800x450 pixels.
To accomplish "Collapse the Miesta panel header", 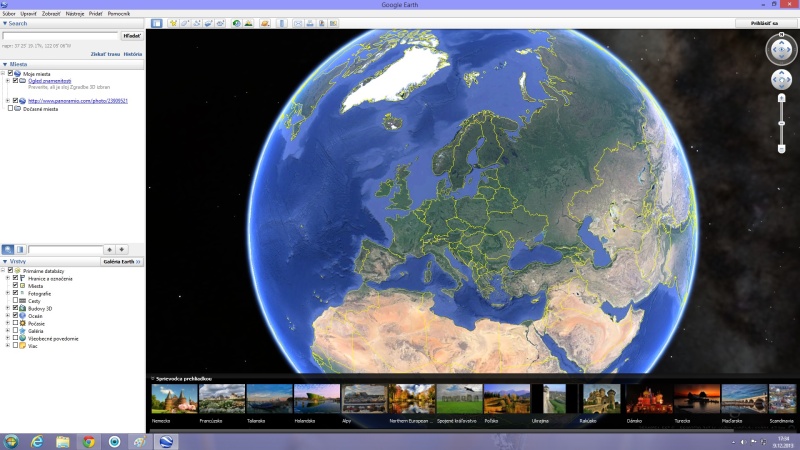I will [x=5, y=64].
